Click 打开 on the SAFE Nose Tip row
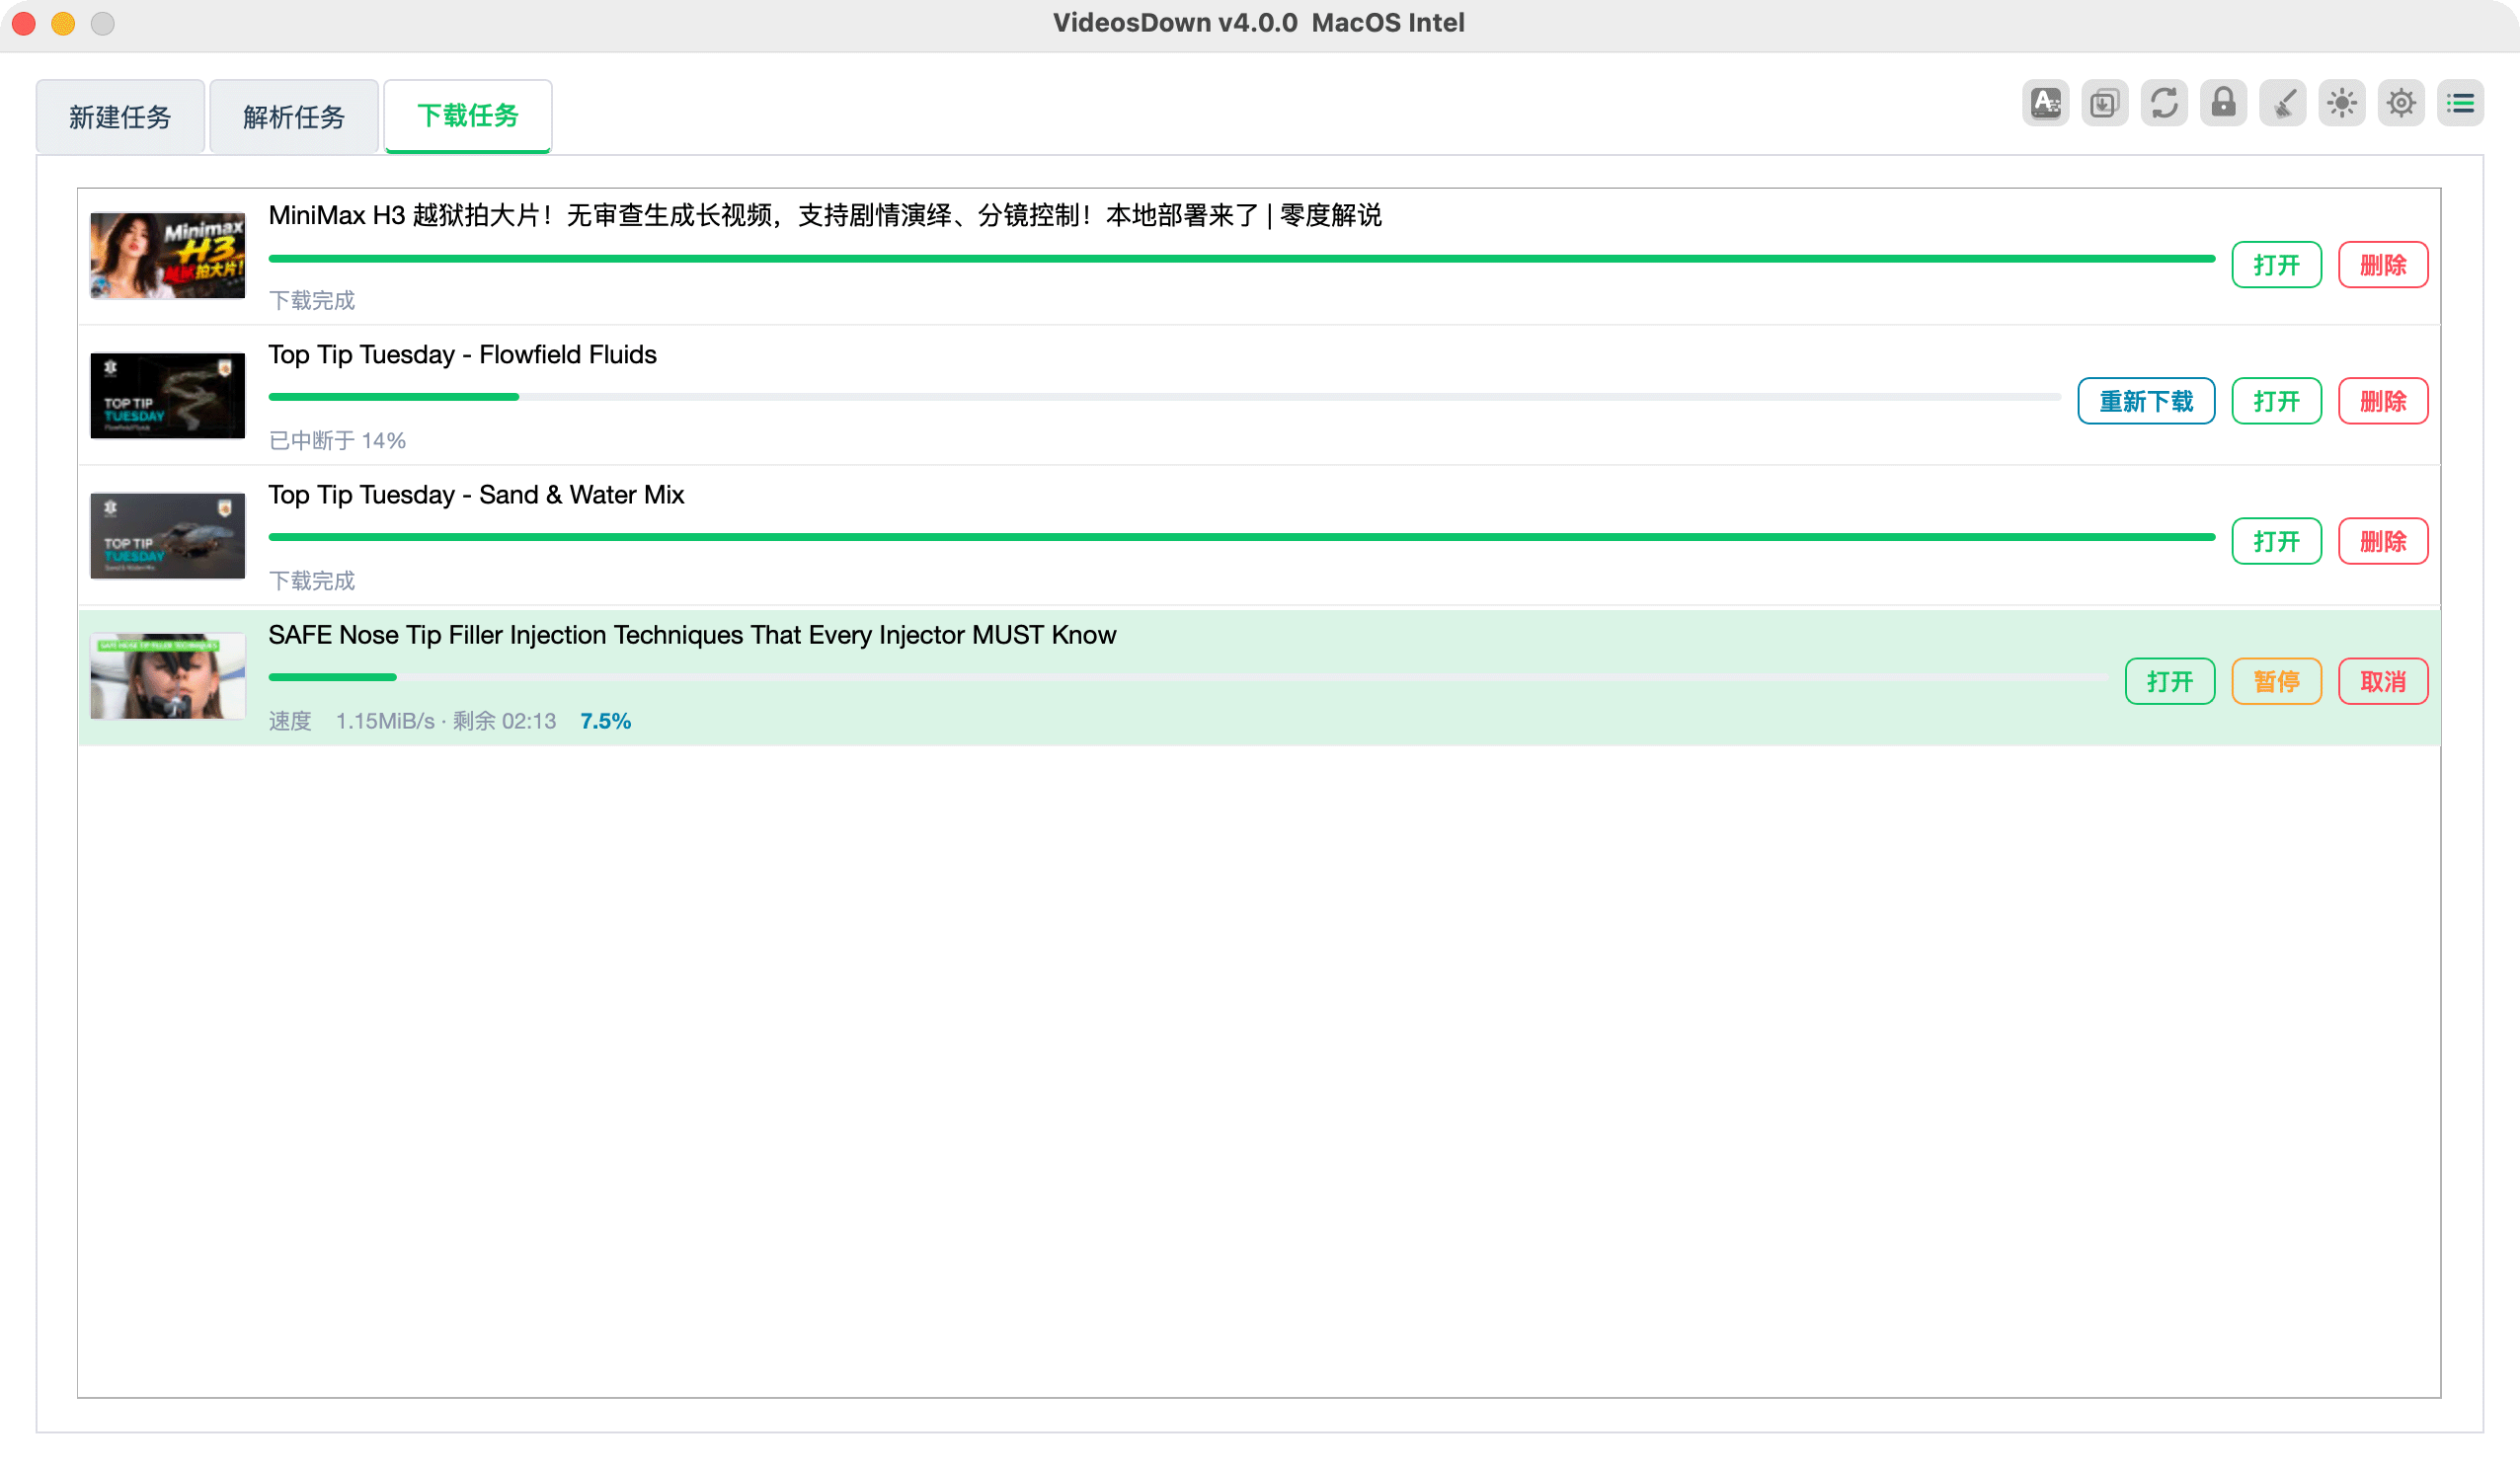The width and height of the screenshot is (2520, 1469). [x=2170, y=682]
